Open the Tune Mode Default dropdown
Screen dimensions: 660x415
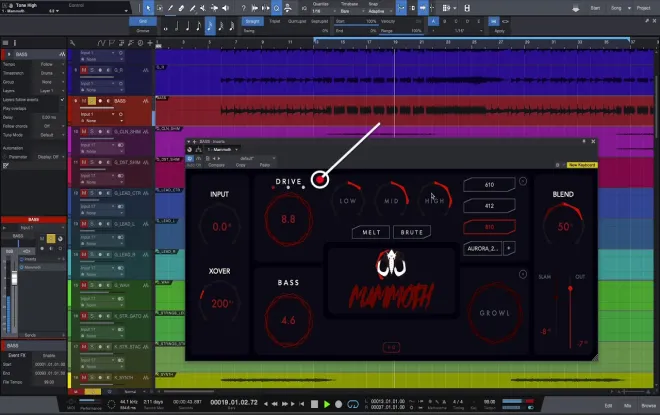click(50, 135)
